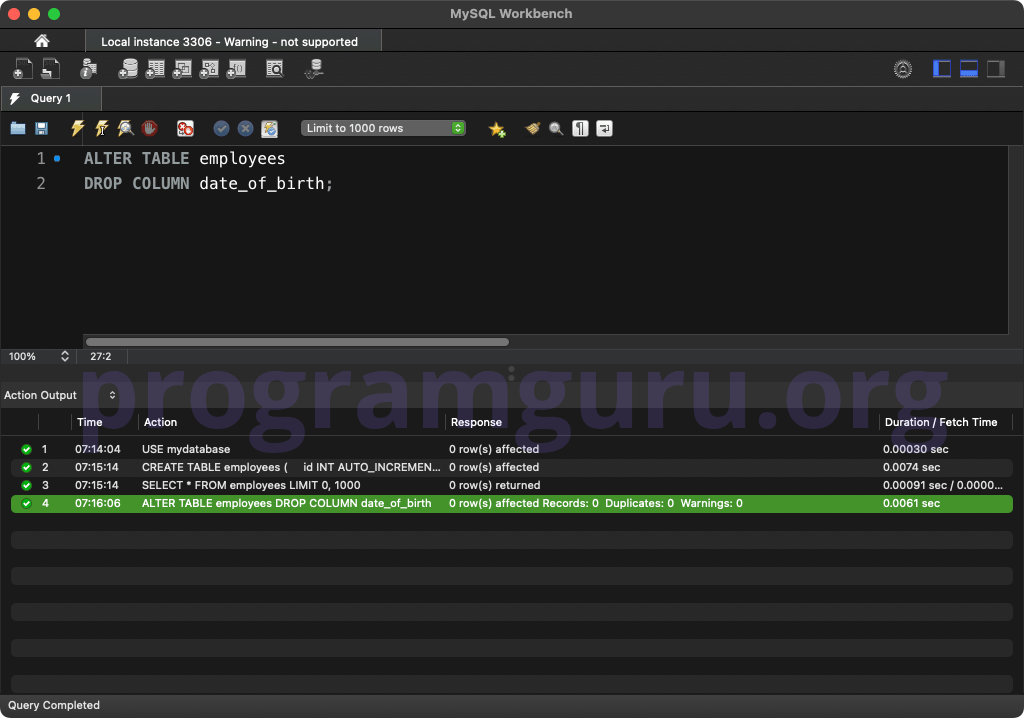Viewport: 1024px width, 718px height.
Task: Create a new stored procedure icon
Action: 209,69
